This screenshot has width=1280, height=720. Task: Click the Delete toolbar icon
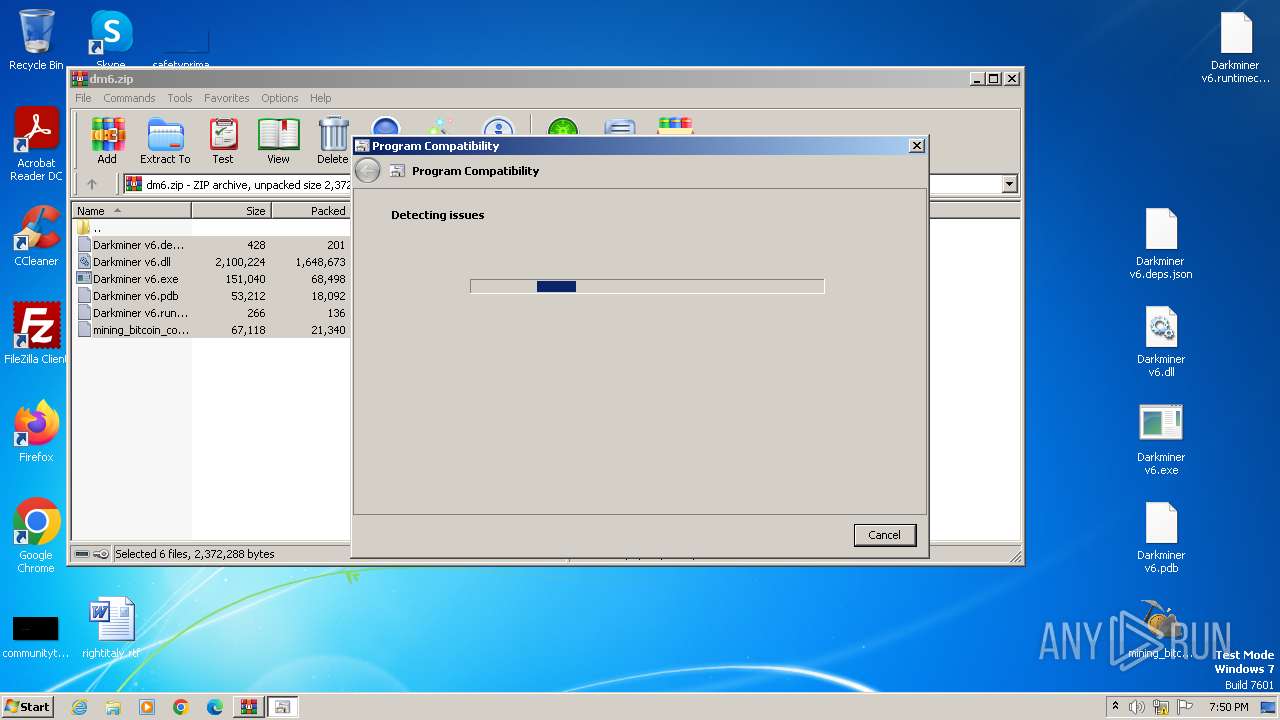[333, 141]
